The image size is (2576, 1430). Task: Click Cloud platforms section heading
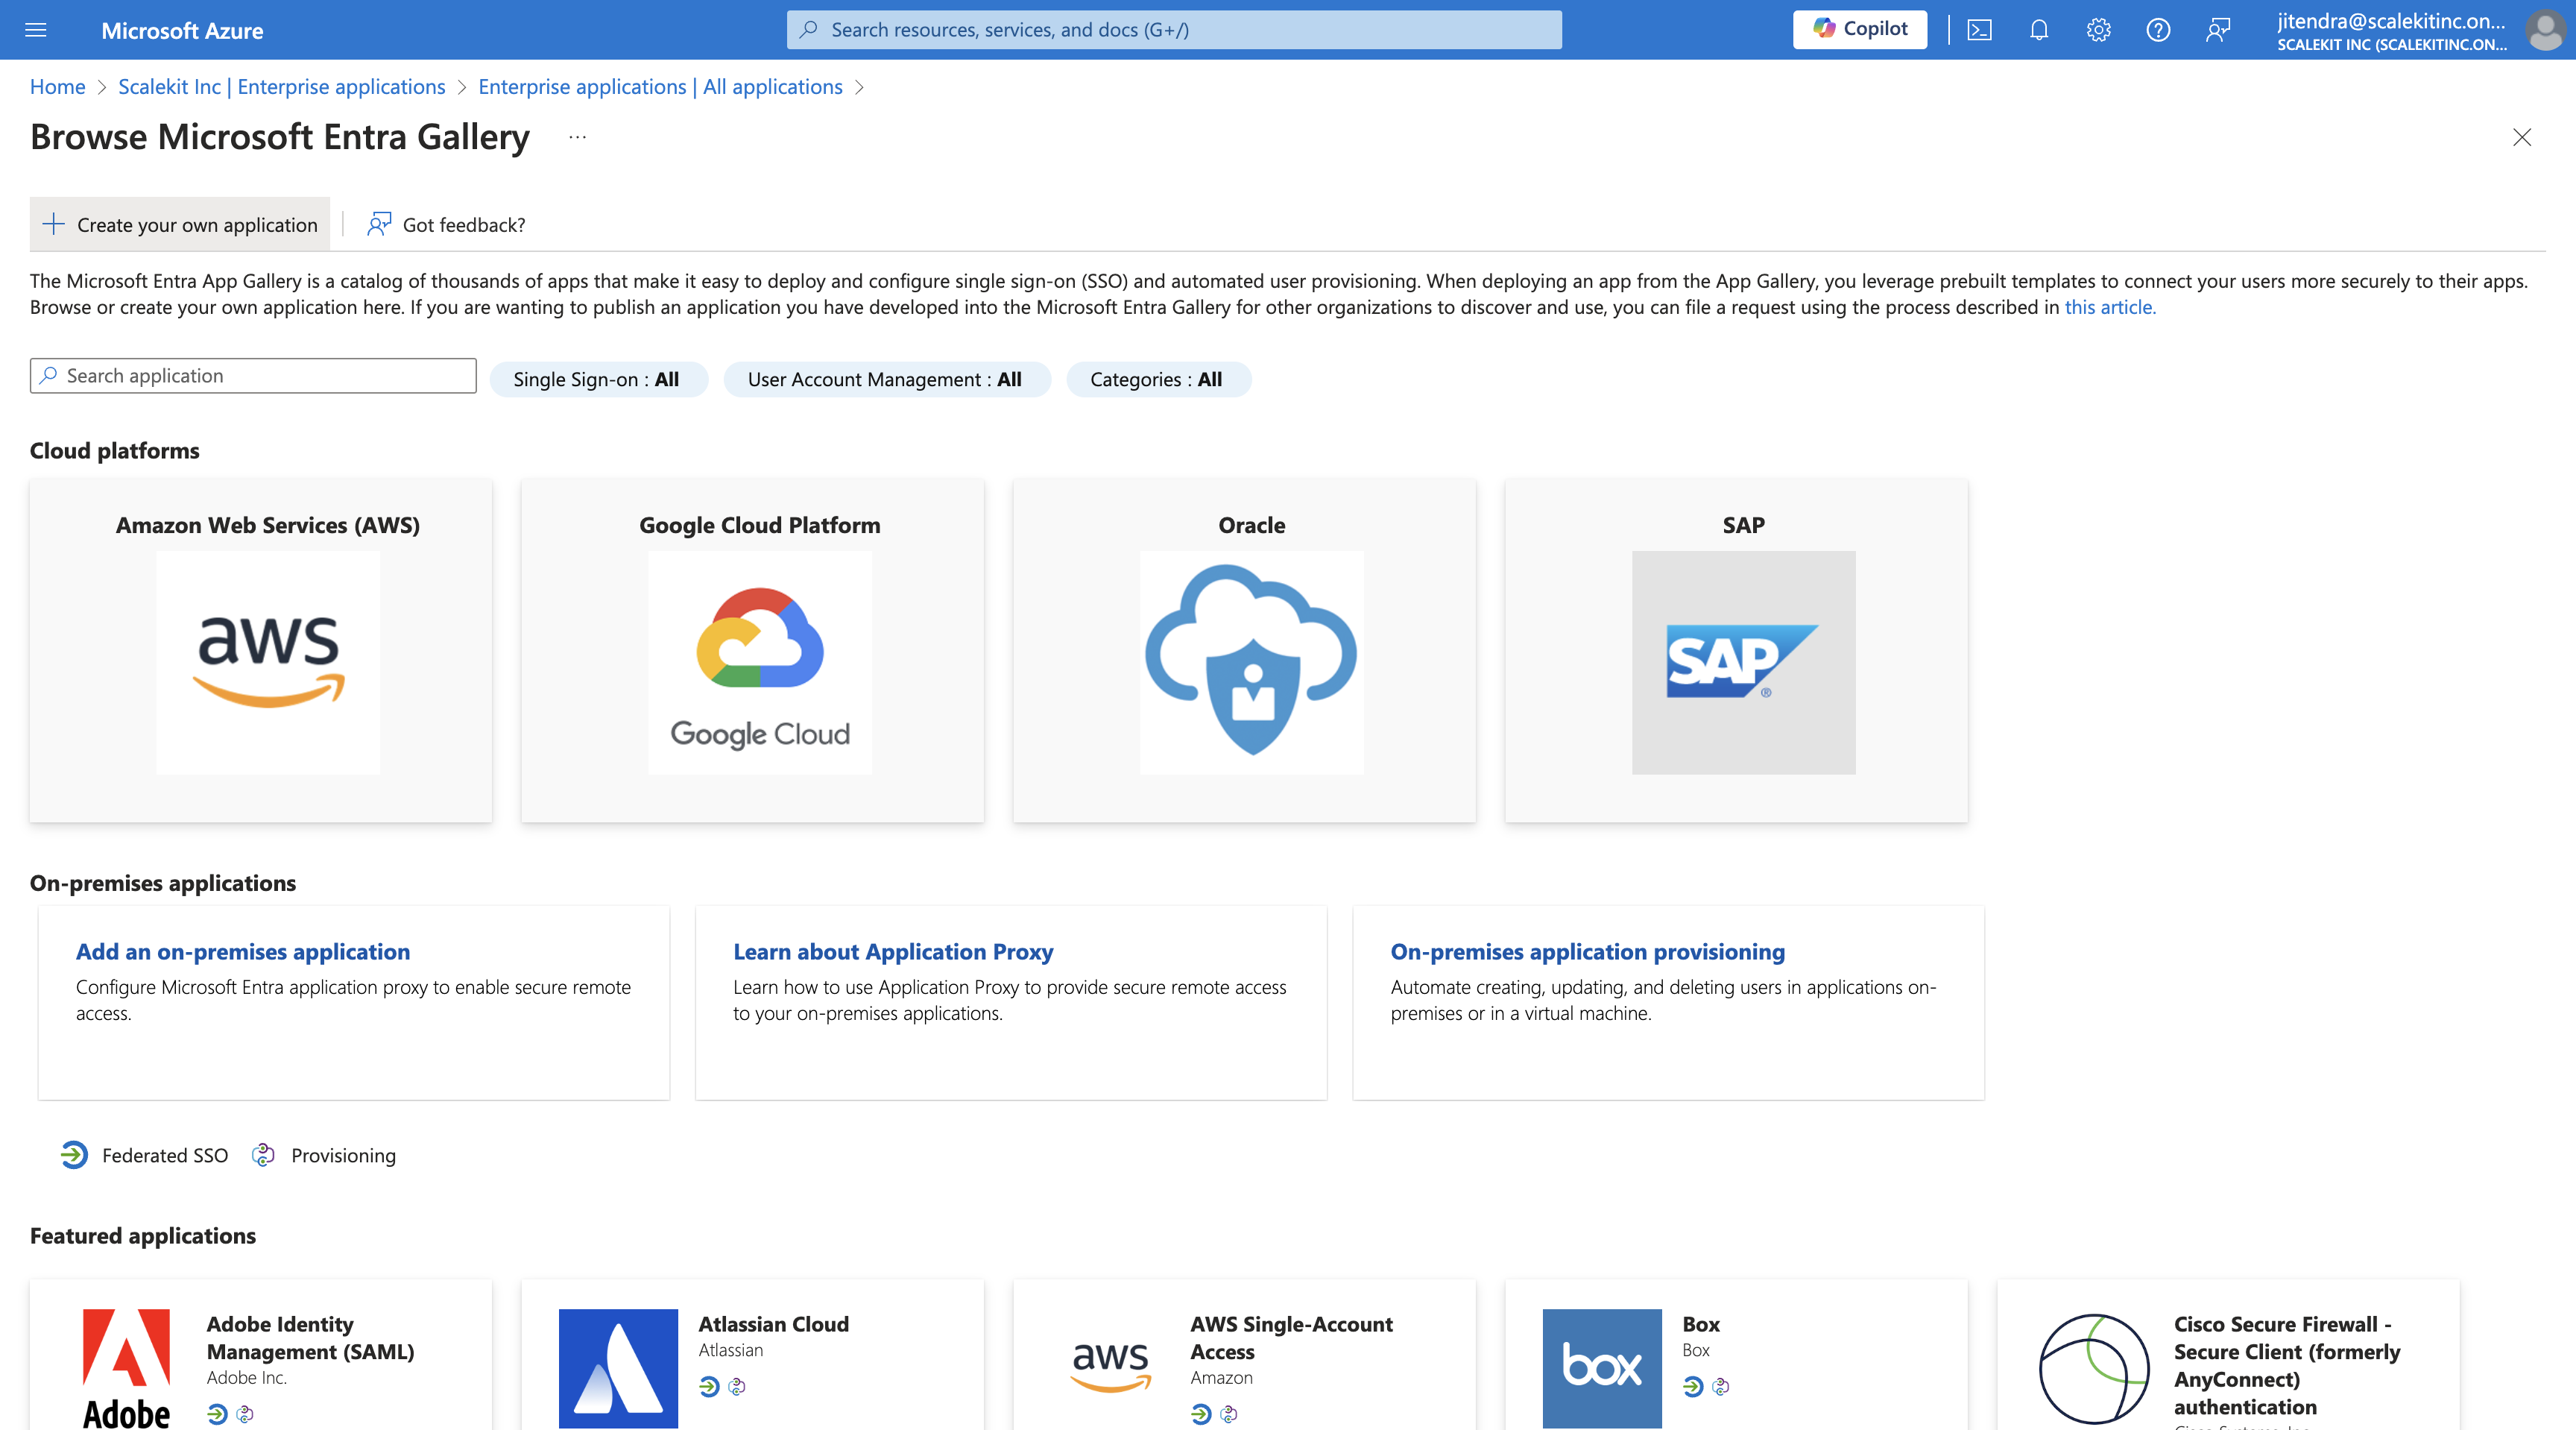(115, 451)
